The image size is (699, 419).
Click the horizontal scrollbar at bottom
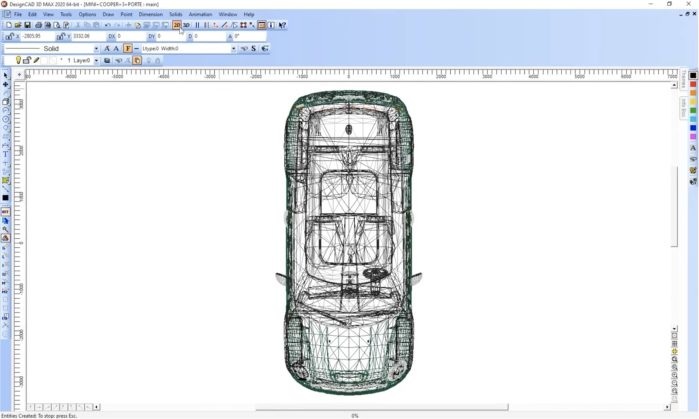[x=380, y=407]
